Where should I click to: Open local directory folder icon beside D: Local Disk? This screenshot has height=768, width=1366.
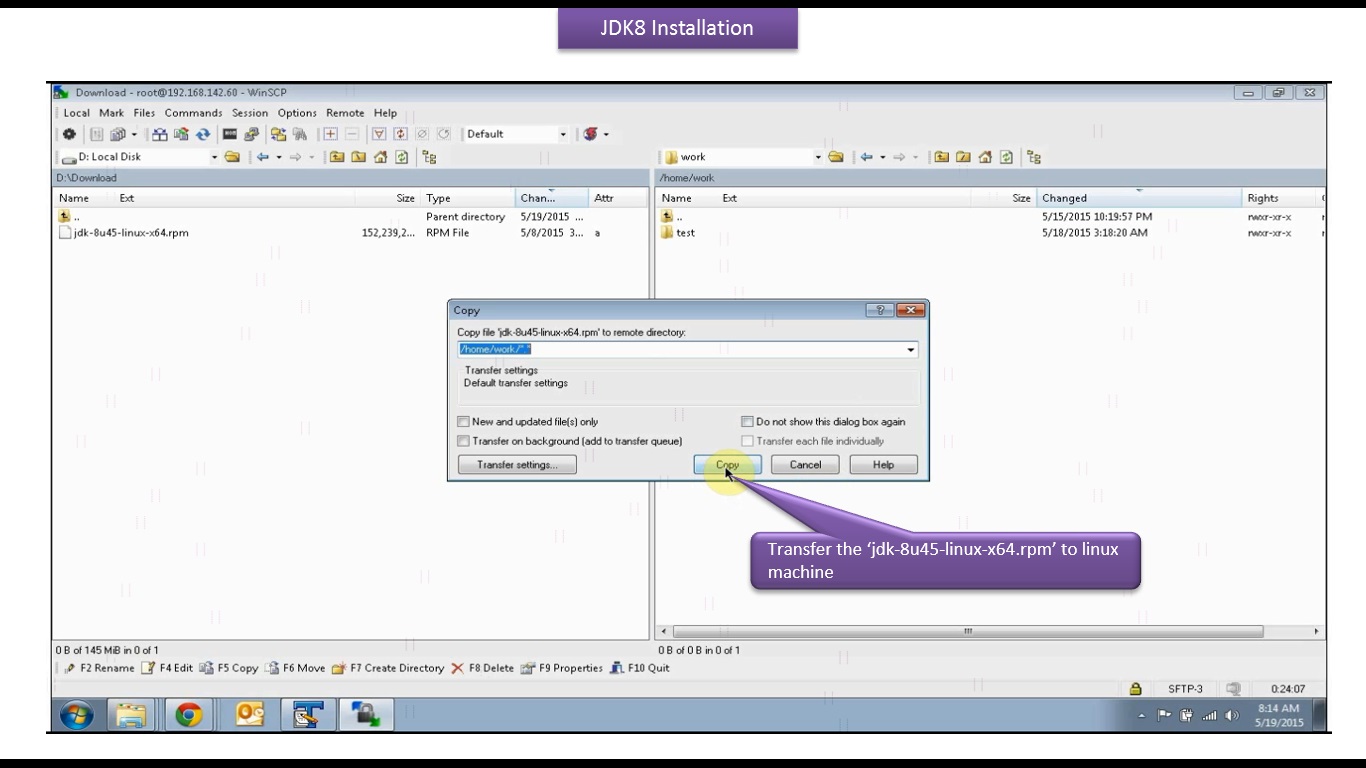click(x=231, y=157)
